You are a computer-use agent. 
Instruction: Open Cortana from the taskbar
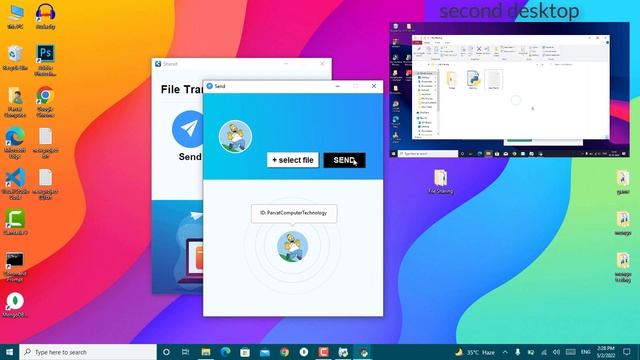pos(166,352)
